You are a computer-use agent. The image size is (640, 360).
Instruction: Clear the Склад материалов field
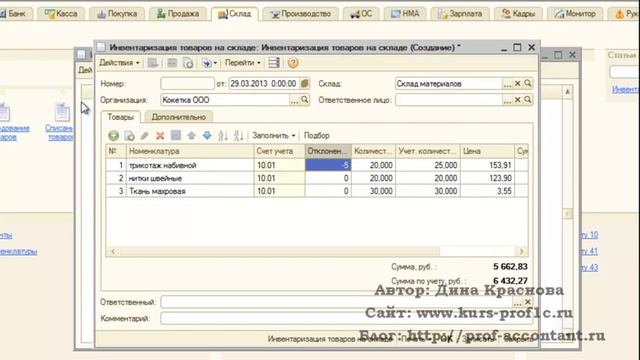[518, 84]
